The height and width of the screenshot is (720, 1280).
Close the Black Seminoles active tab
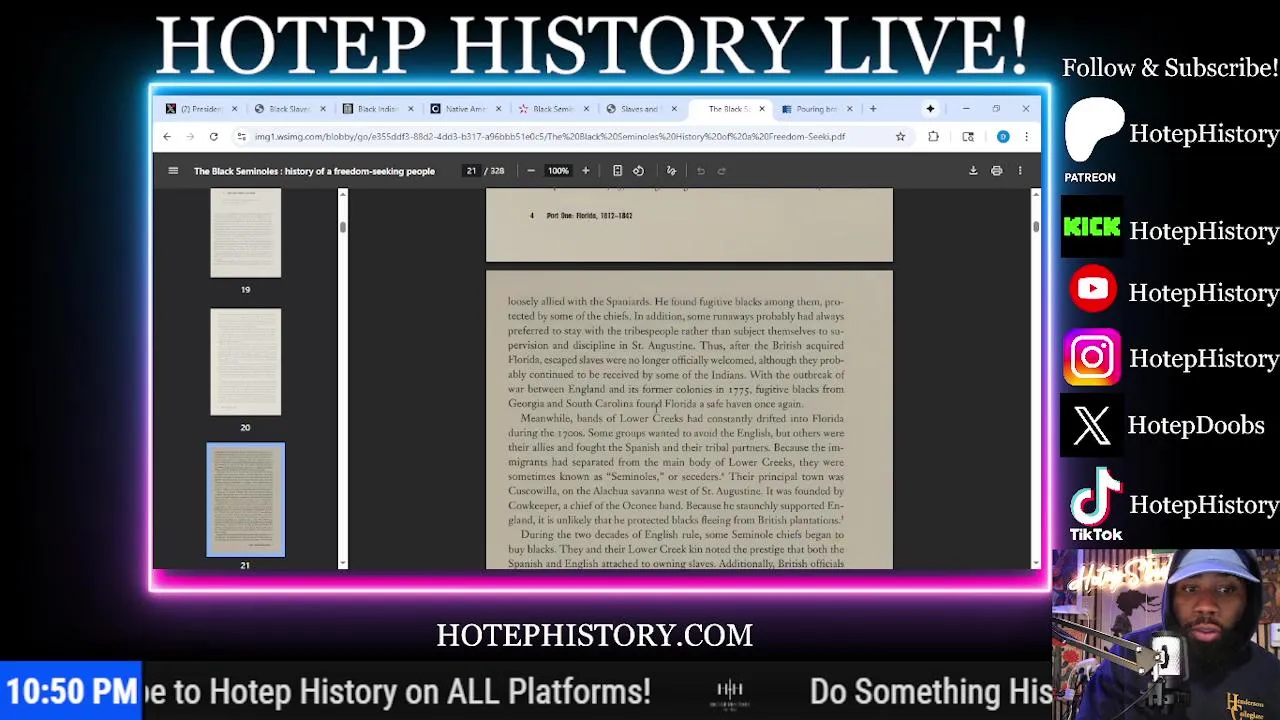point(762,109)
